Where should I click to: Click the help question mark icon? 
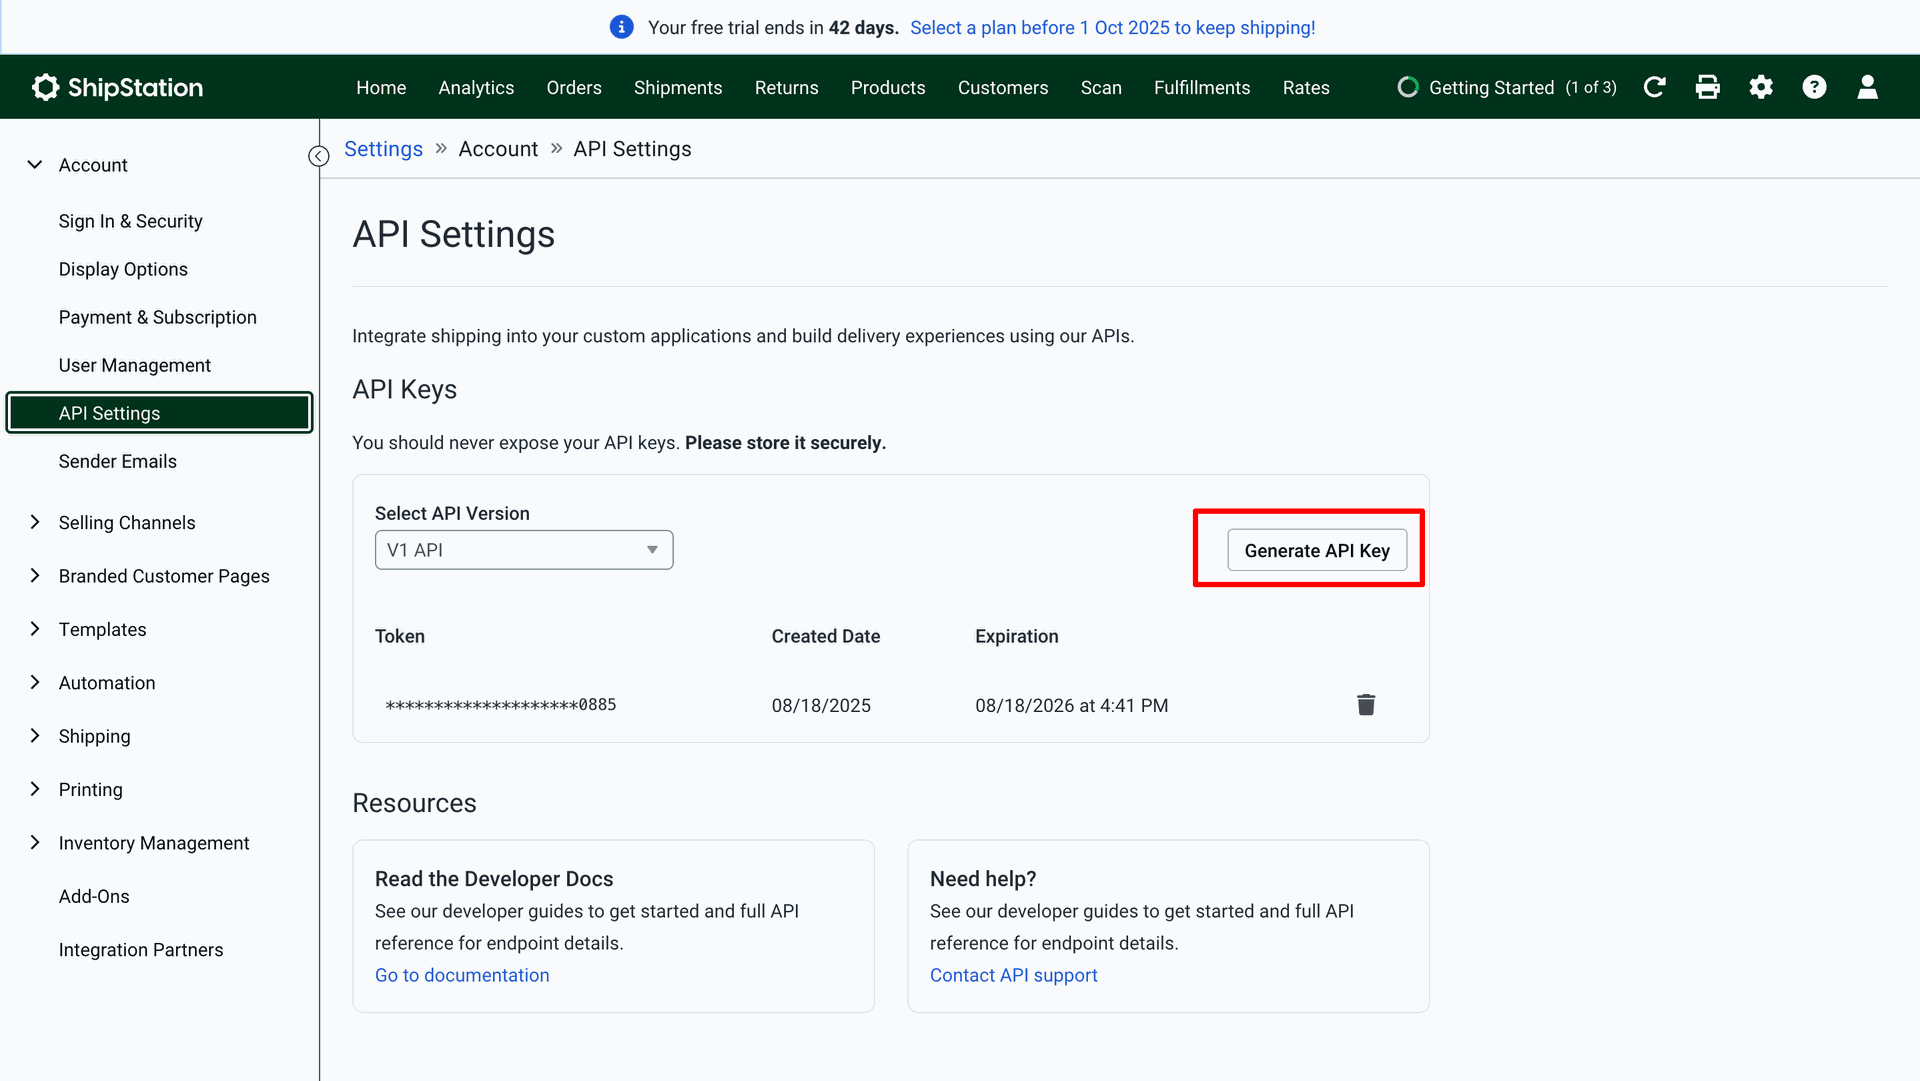click(x=1814, y=87)
